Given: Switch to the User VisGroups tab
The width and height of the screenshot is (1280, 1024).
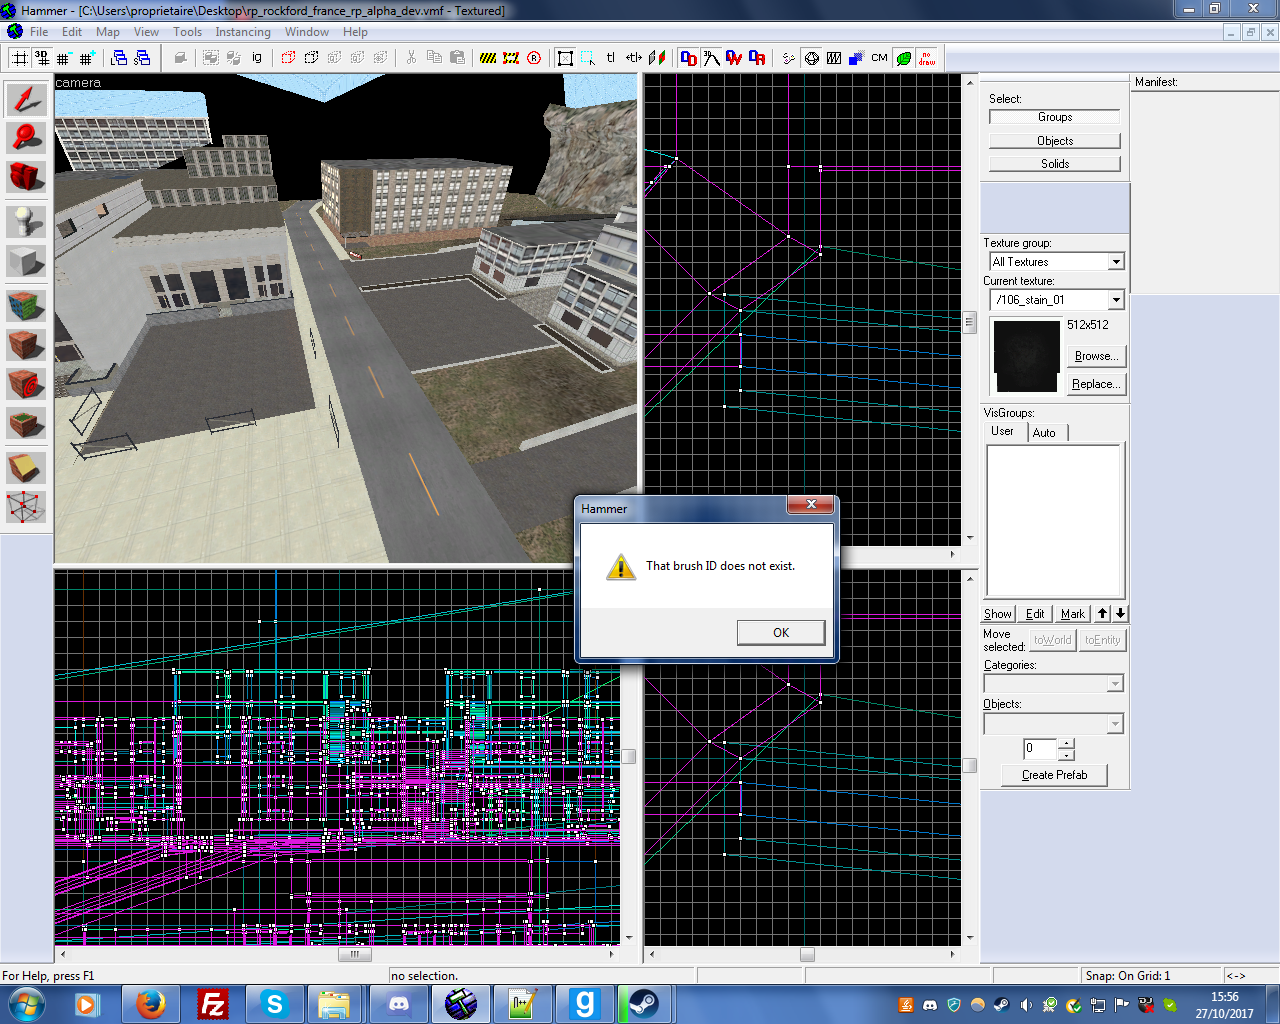Looking at the screenshot, I should point(1003,431).
